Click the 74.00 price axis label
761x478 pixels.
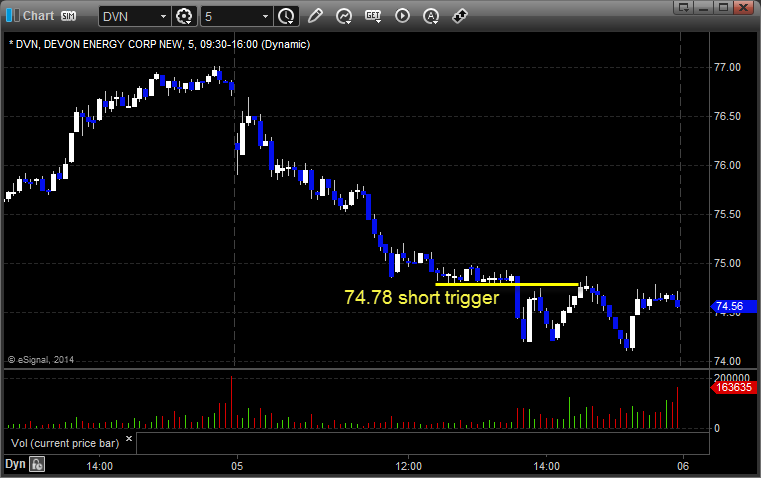(x=728, y=361)
